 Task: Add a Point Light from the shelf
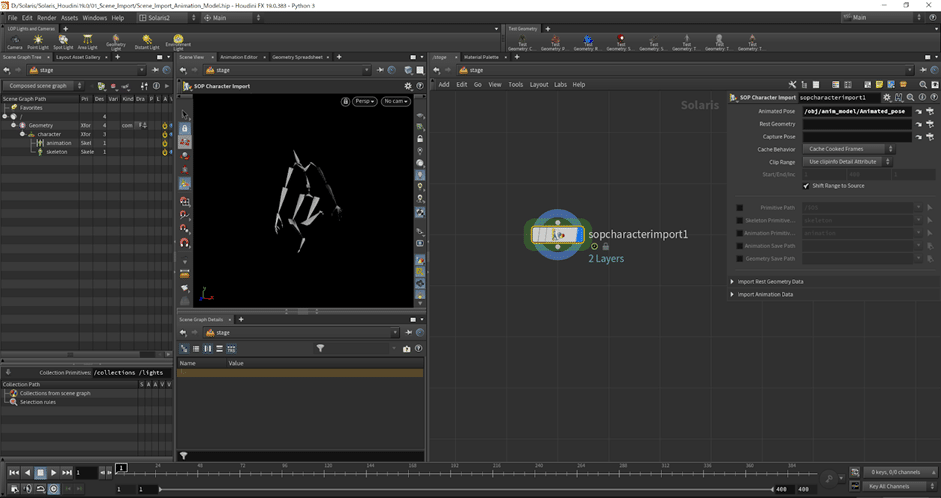click(x=38, y=42)
